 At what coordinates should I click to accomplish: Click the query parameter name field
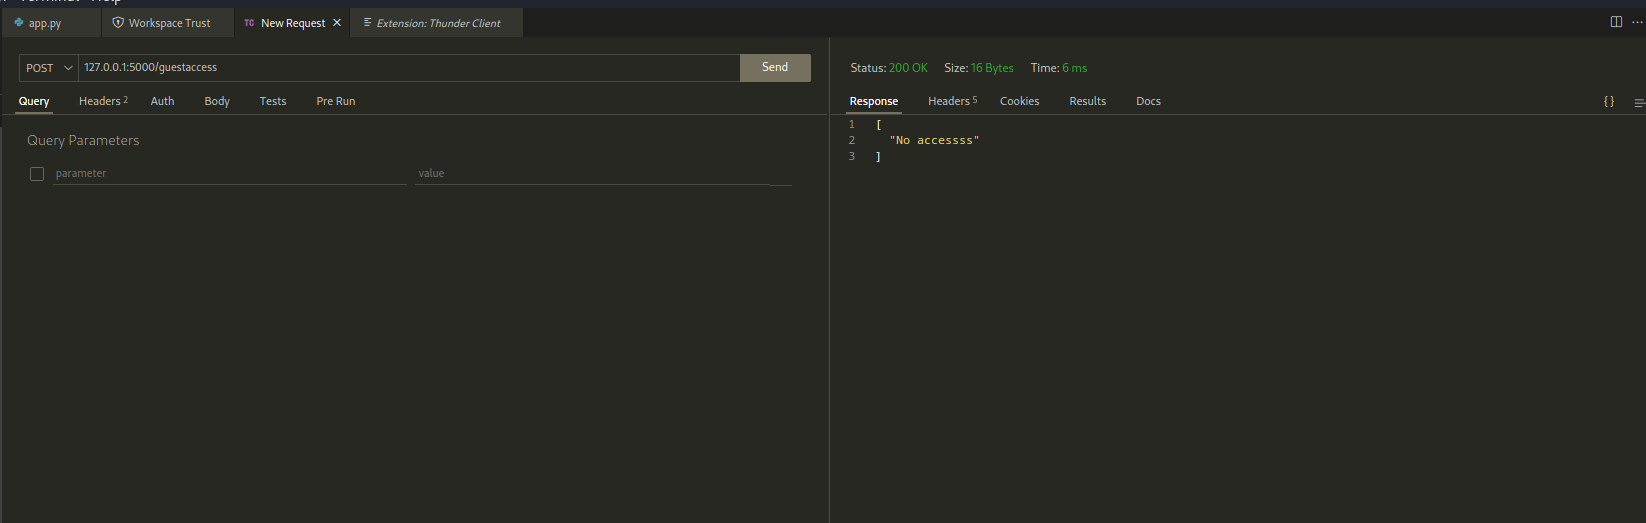click(x=230, y=173)
